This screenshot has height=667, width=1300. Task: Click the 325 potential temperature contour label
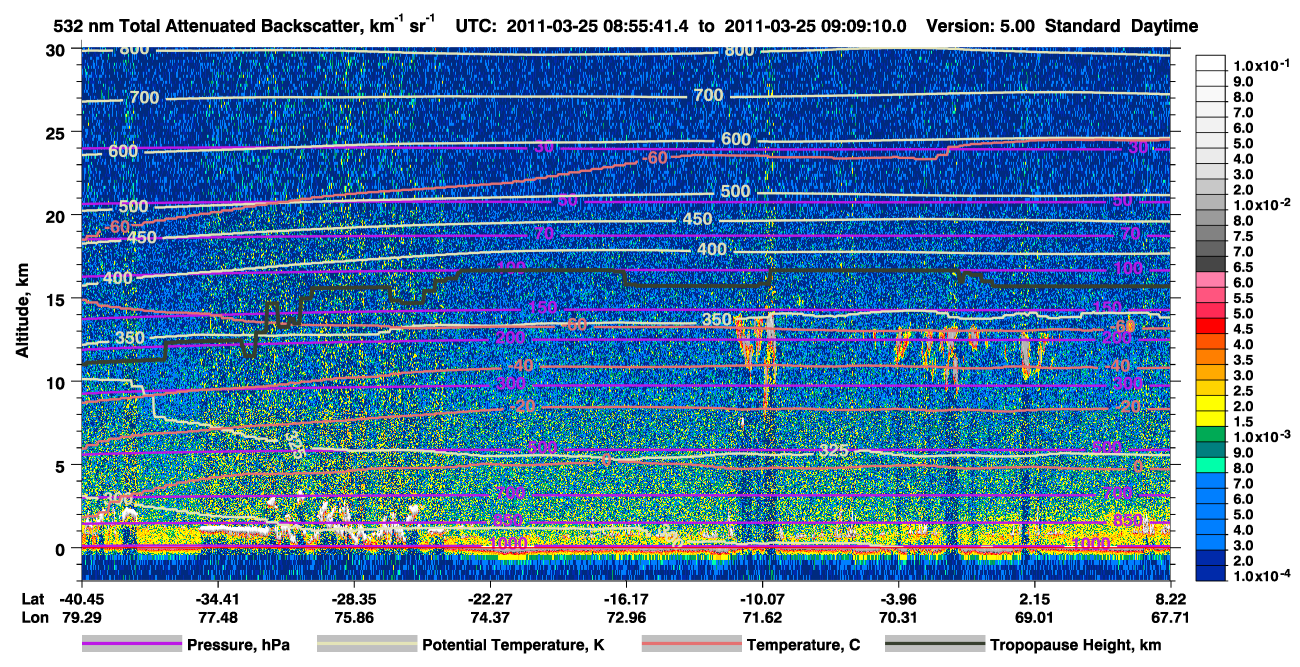[832, 452]
